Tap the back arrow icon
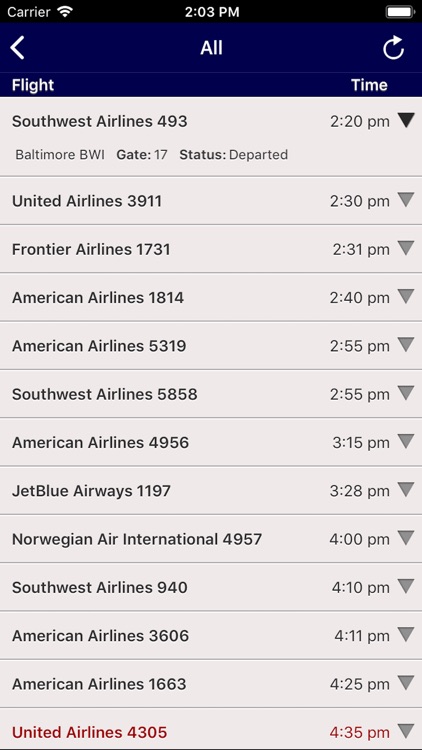Image resolution: width=422 pixels, height=750 pixels. coord(18,48)
